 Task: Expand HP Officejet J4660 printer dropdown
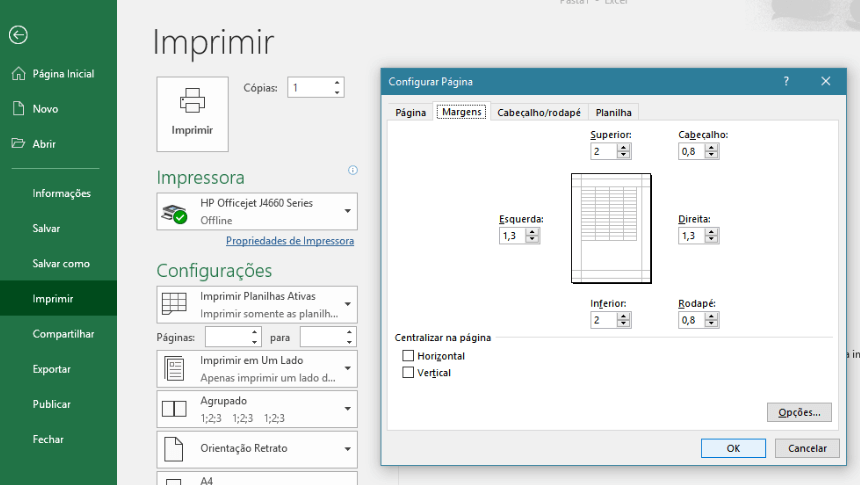point(347,211)
